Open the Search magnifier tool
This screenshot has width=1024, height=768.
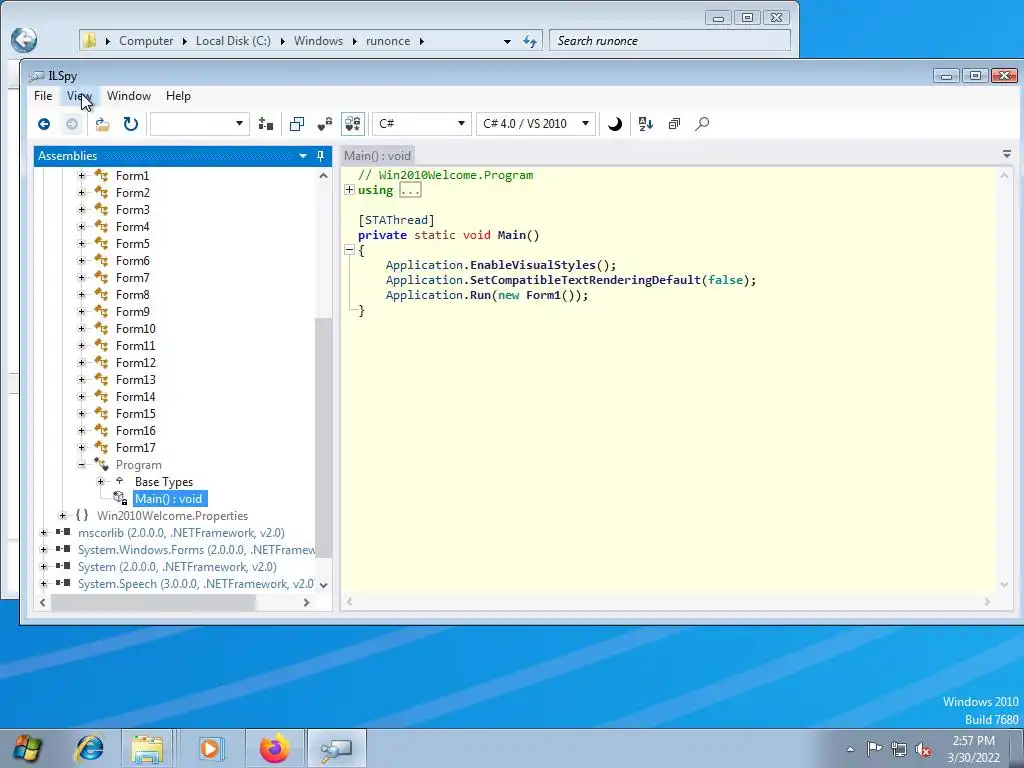click(x=702, y=124)
